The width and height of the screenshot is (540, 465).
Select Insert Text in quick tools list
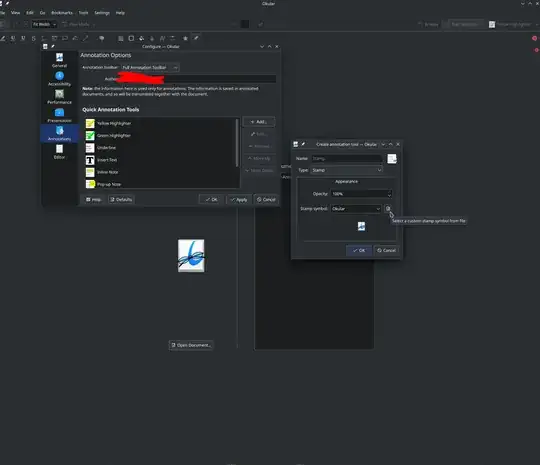[160, 160]
